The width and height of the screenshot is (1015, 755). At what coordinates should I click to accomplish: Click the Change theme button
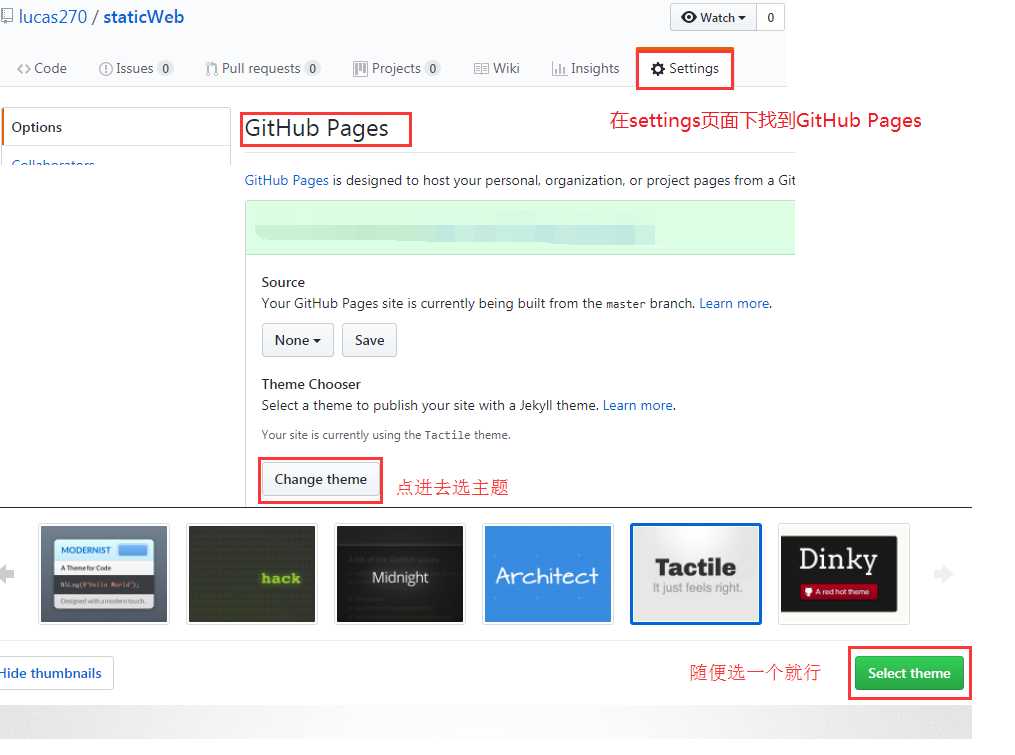[320, 479]
